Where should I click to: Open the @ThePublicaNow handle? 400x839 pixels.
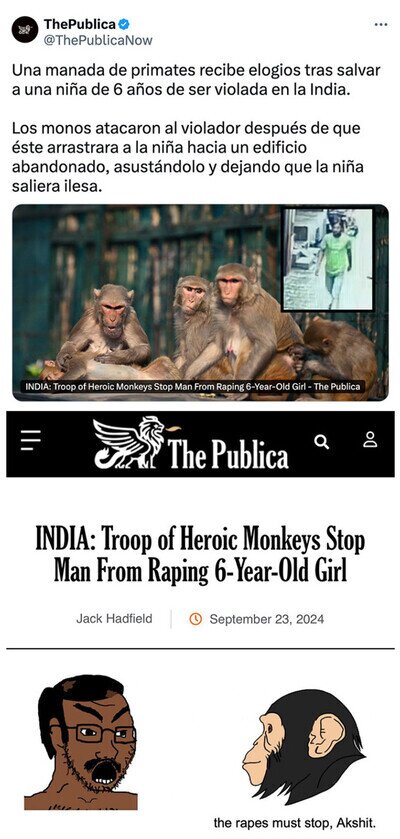click(98, 40)
